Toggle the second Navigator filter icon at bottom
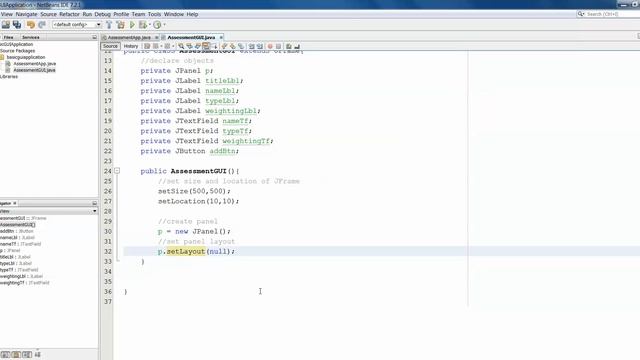This screenshot has width=640, height=360. (x=16, y=355)
